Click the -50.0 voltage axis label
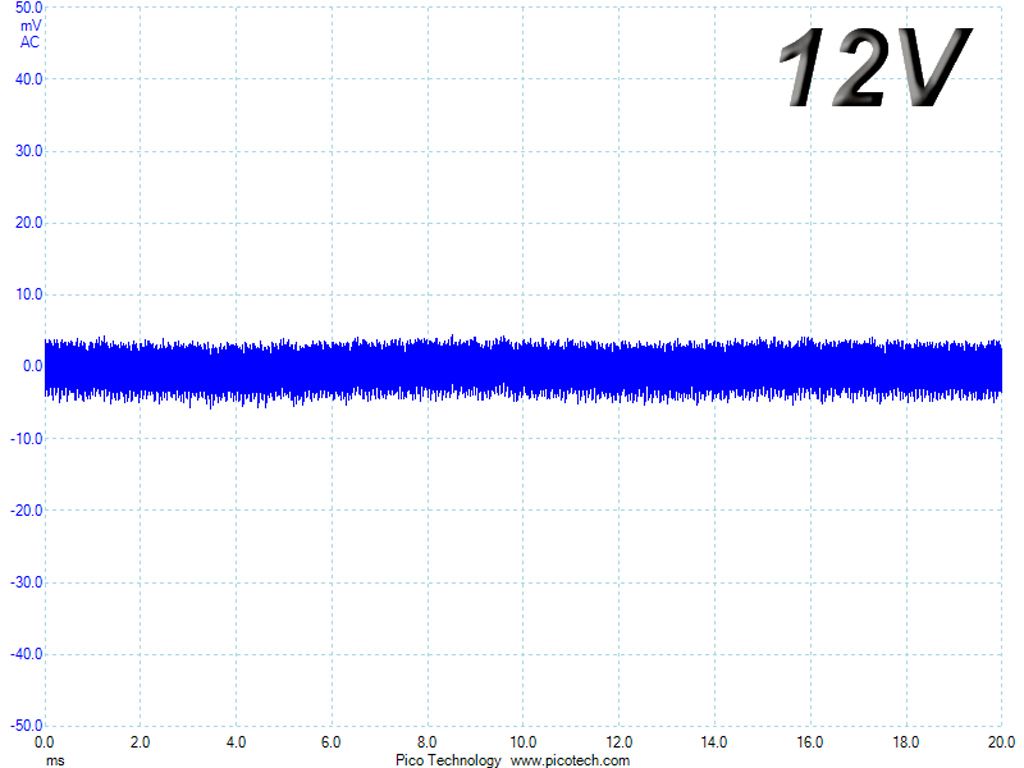The width and height of the screenshot is (1024, 768). tap(26, 726)
